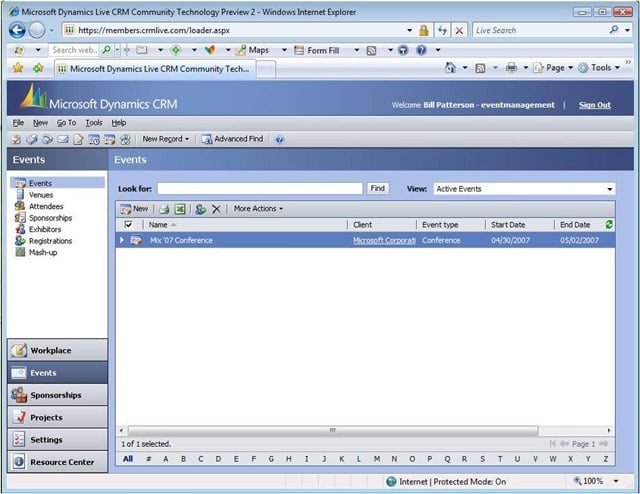Sort by Event type column header
The width and height of the screenshot is (640, 494).
pyautogui.click(x=451, y=225)
